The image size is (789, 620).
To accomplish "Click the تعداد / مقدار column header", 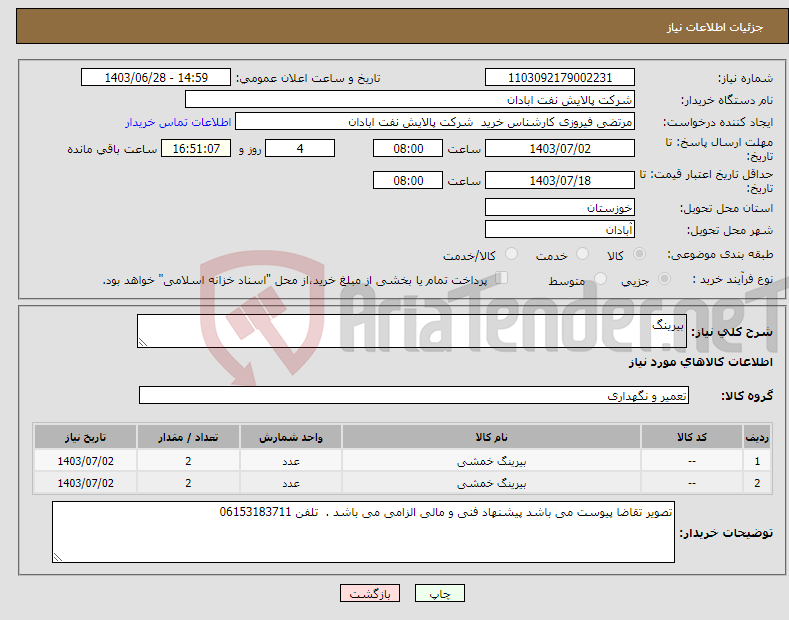I will click(x=188, y=437).
